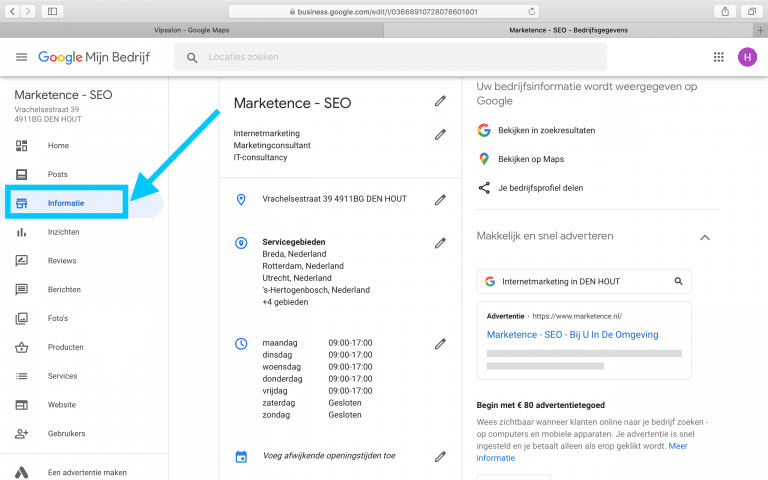Open the Google apps grid
This screenshot has width=768, height=480.
(x=718, y=57)
